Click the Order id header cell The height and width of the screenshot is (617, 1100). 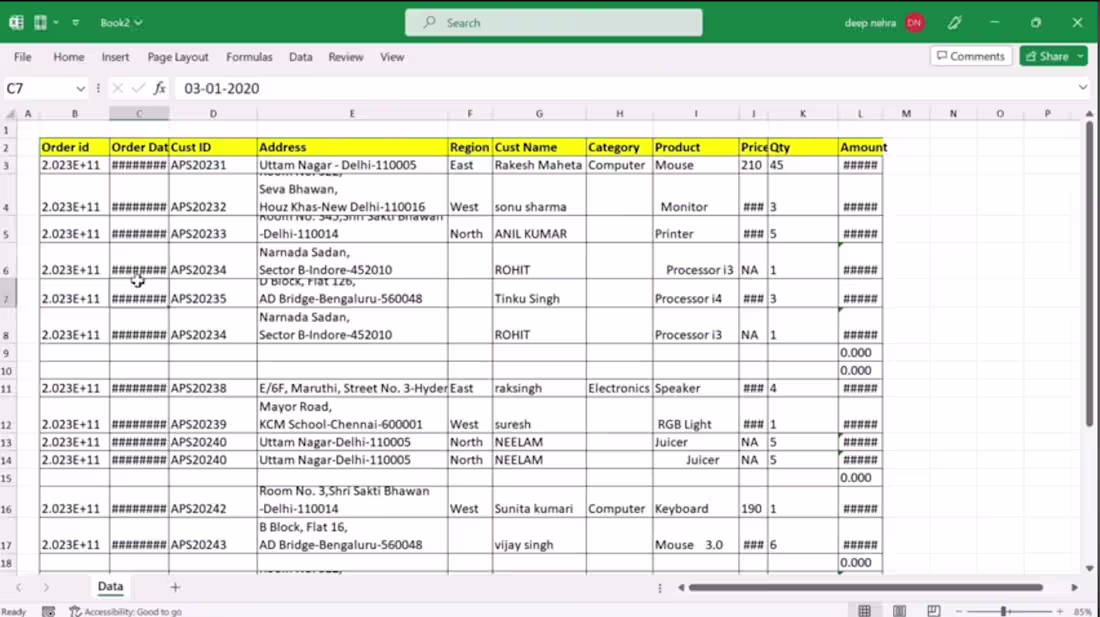[x=74, y=147]
